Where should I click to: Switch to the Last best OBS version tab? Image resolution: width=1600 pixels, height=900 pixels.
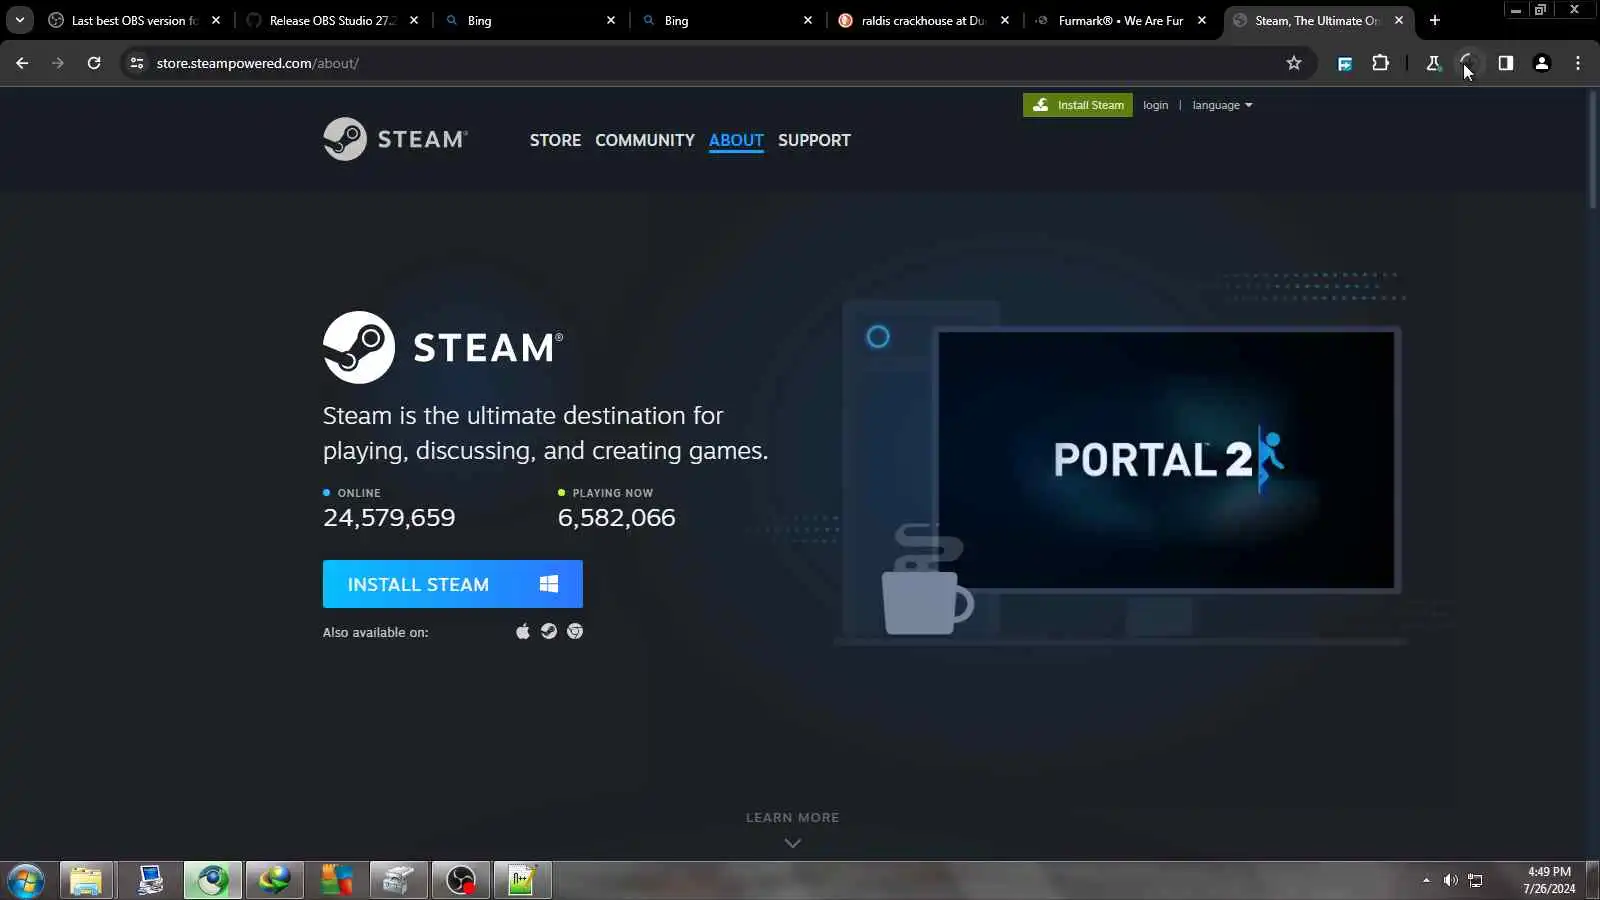[x=134, y=20]
